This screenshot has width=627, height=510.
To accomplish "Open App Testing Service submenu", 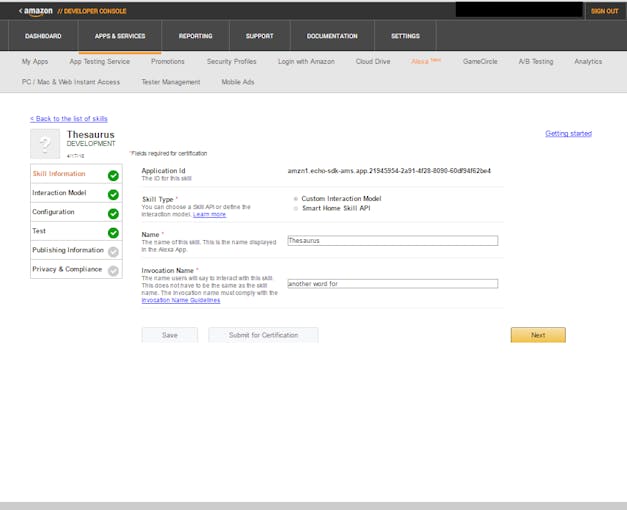I will click(100, 62).
